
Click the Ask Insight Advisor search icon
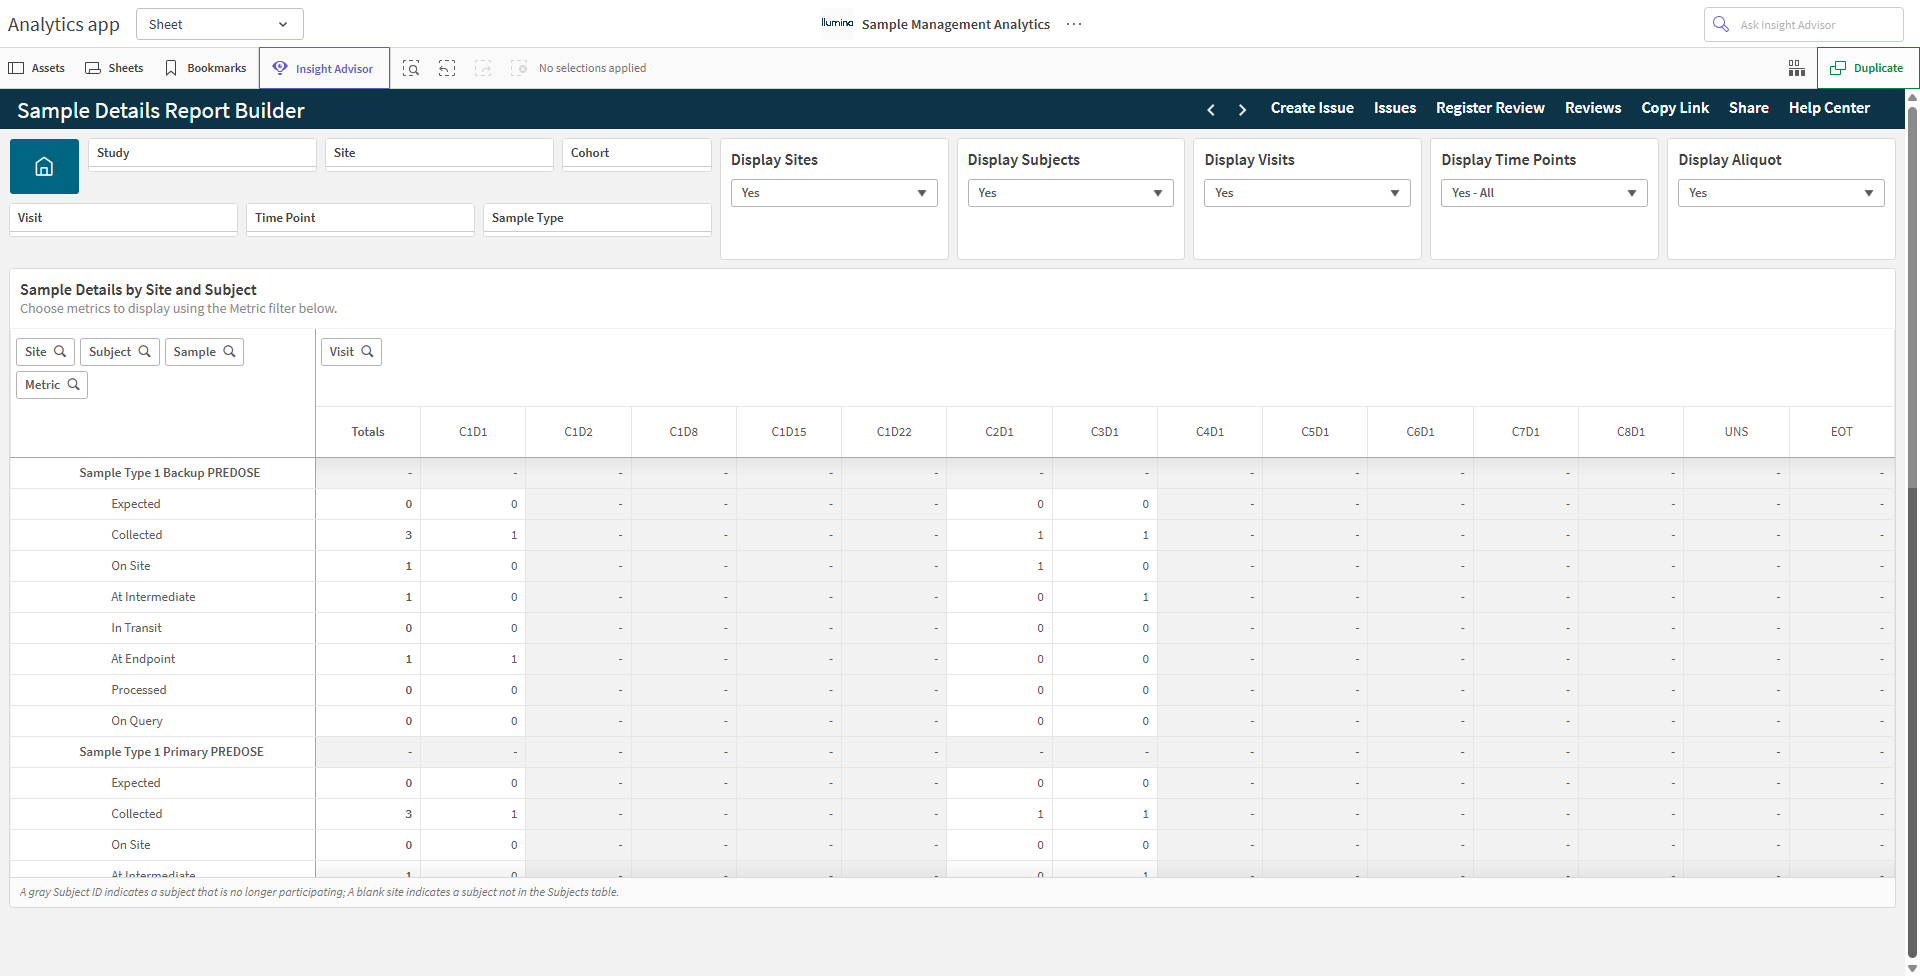[1721, 24]
